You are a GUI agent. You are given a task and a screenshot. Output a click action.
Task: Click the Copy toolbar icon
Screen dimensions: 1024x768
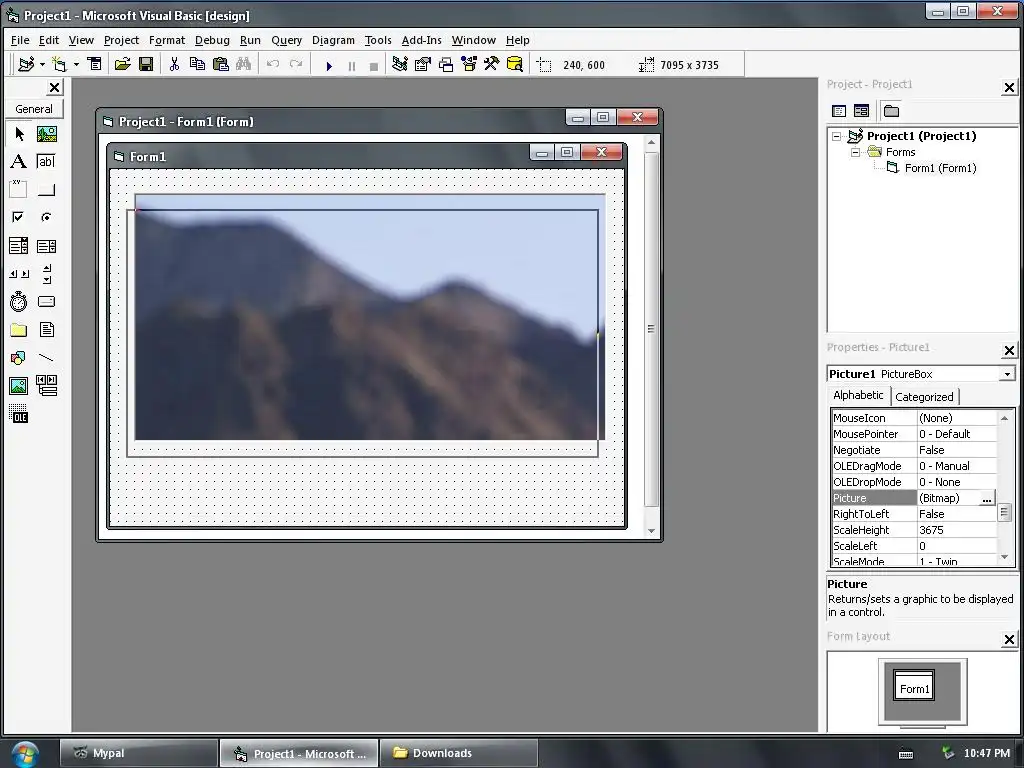click(197, 64)
